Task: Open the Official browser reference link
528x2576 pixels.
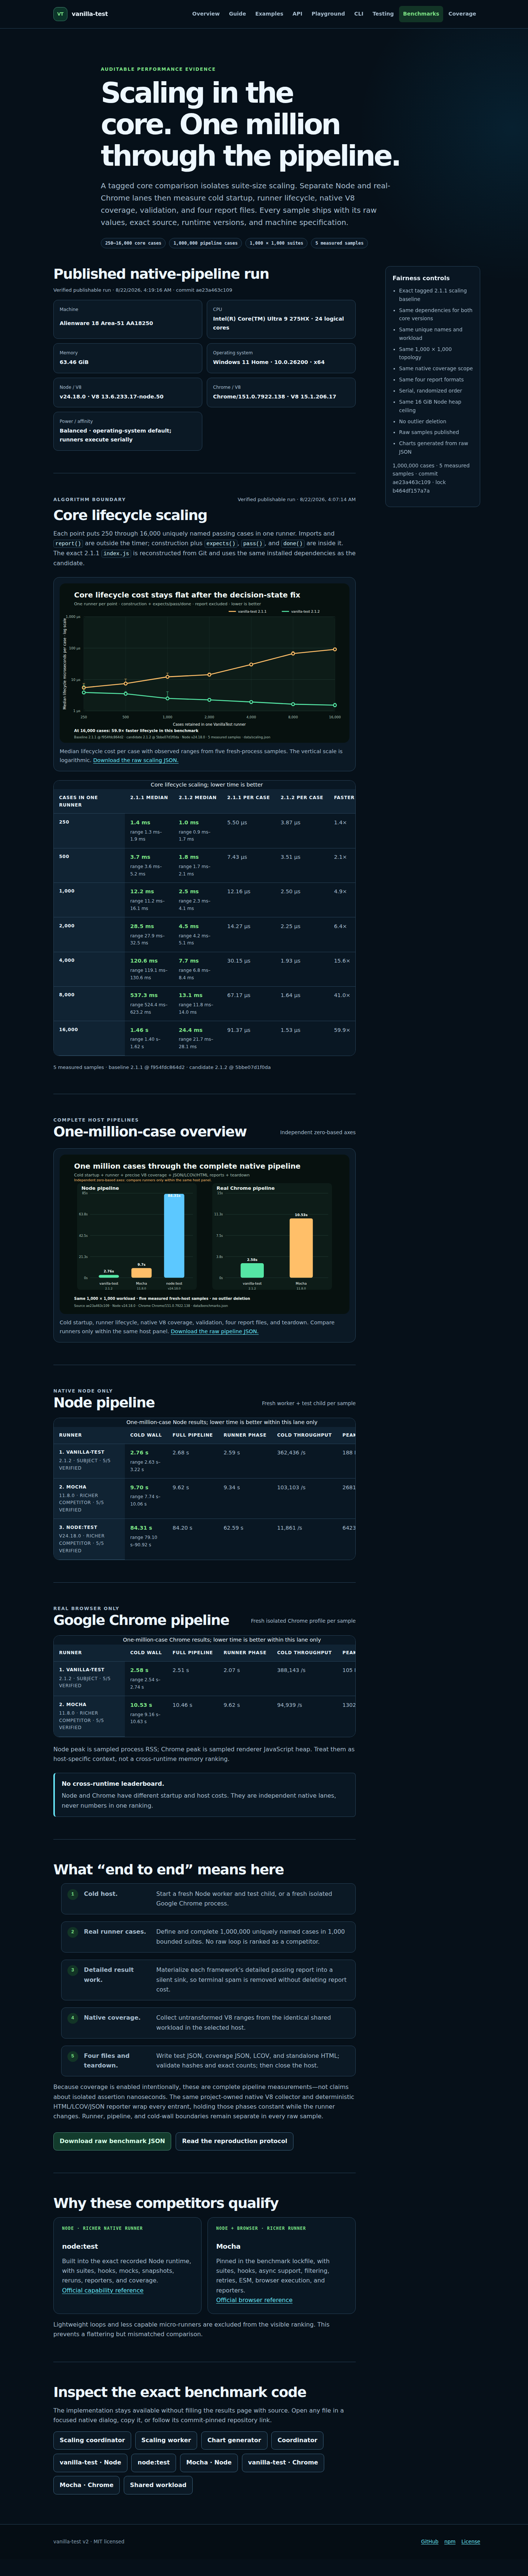Action: [254, 2300]
